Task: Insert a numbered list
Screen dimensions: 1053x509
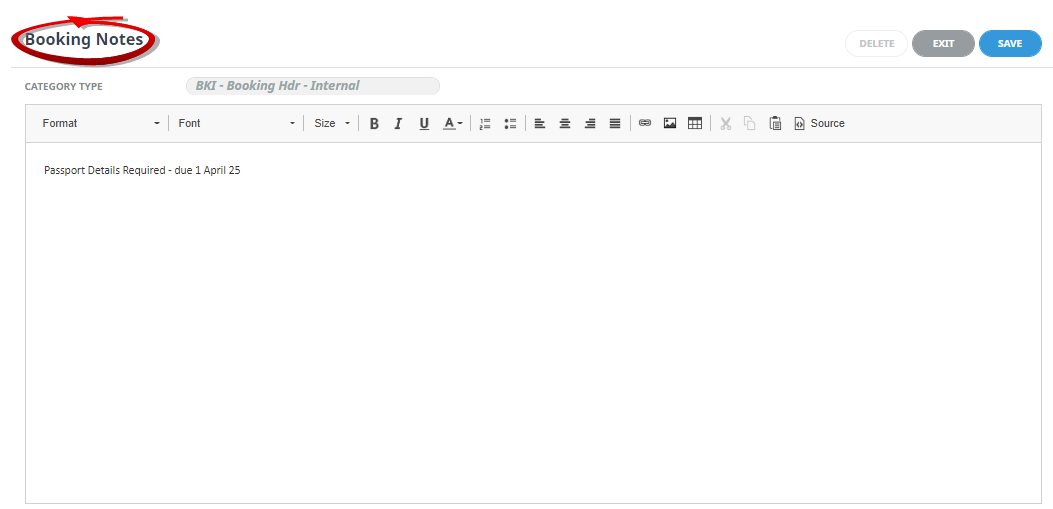Action: [485, 124]
